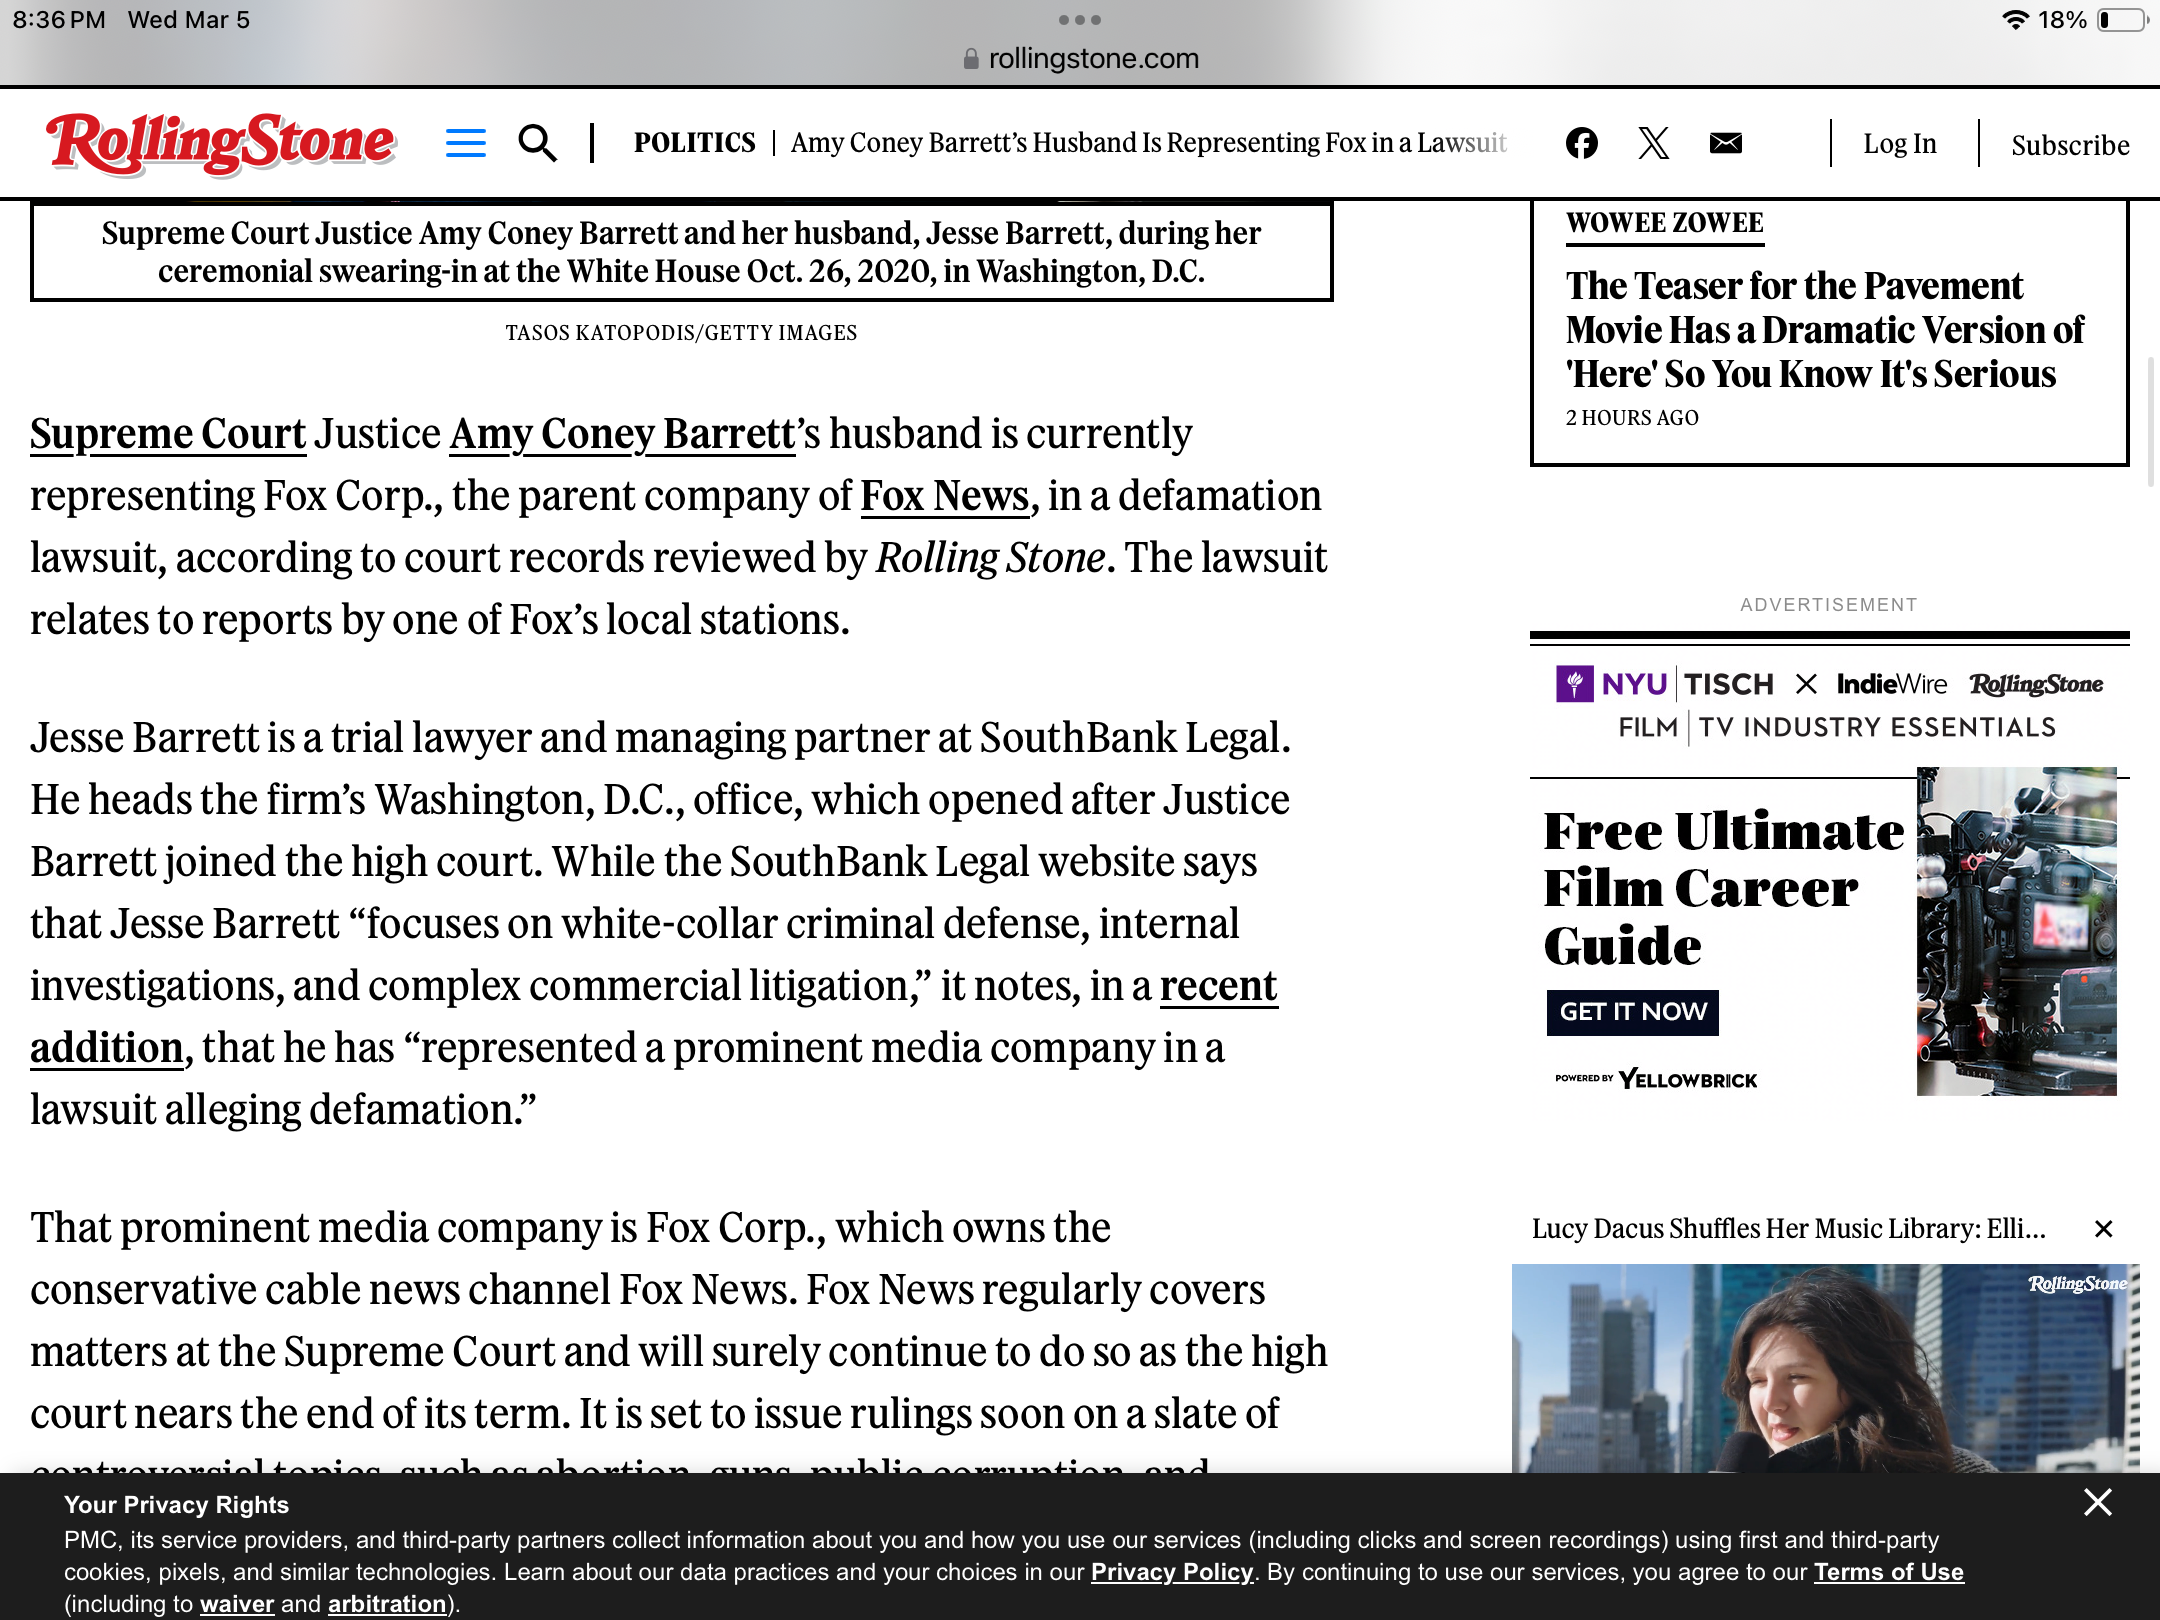Go to Rolling Stone home logo
2160x1620 pixels.
click(x=221, y=143)
